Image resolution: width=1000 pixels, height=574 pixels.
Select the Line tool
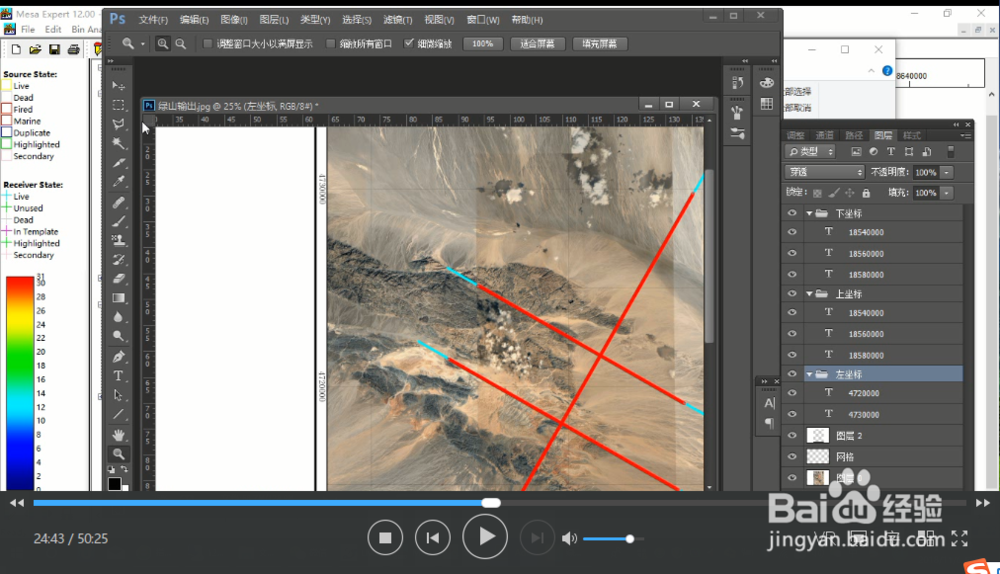[119, 415]
